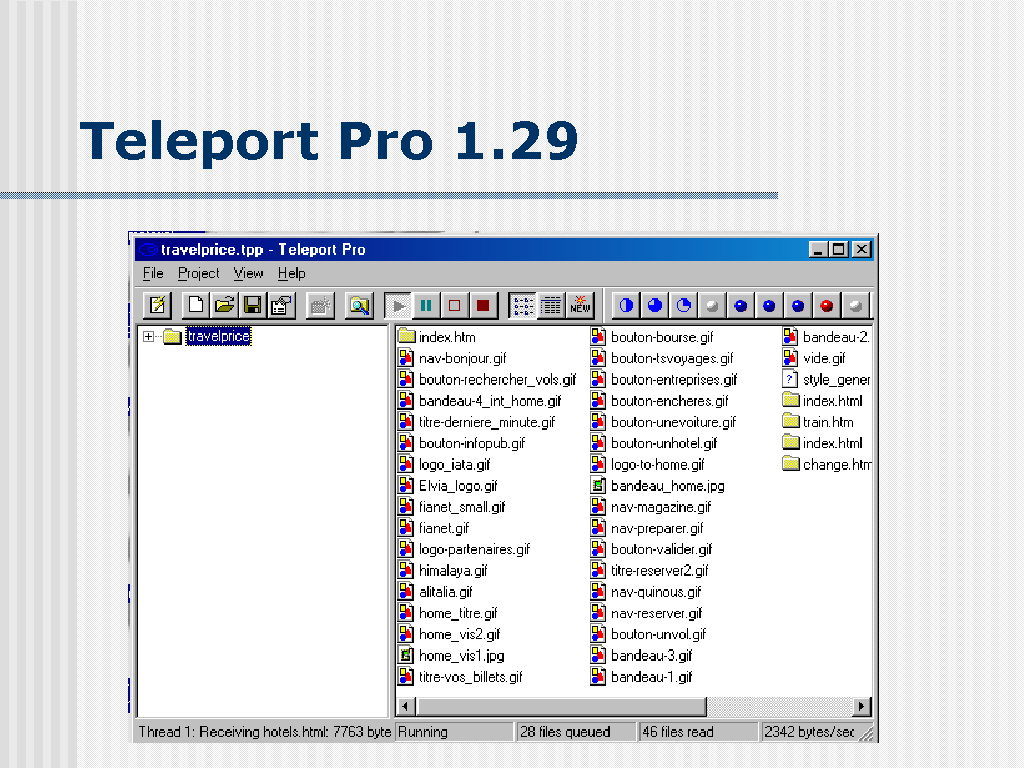Image resolution: width=1024 pixels, height=768 pixels.
Task: Open the View menu
Action: (248, 273)
